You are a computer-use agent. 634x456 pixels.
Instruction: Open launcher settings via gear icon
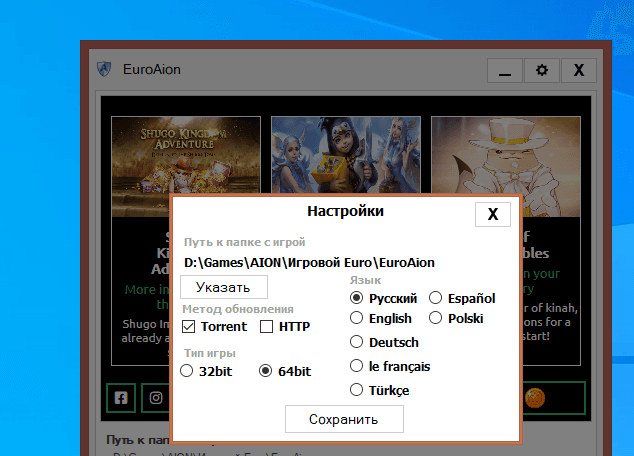[x=542, y=70]
